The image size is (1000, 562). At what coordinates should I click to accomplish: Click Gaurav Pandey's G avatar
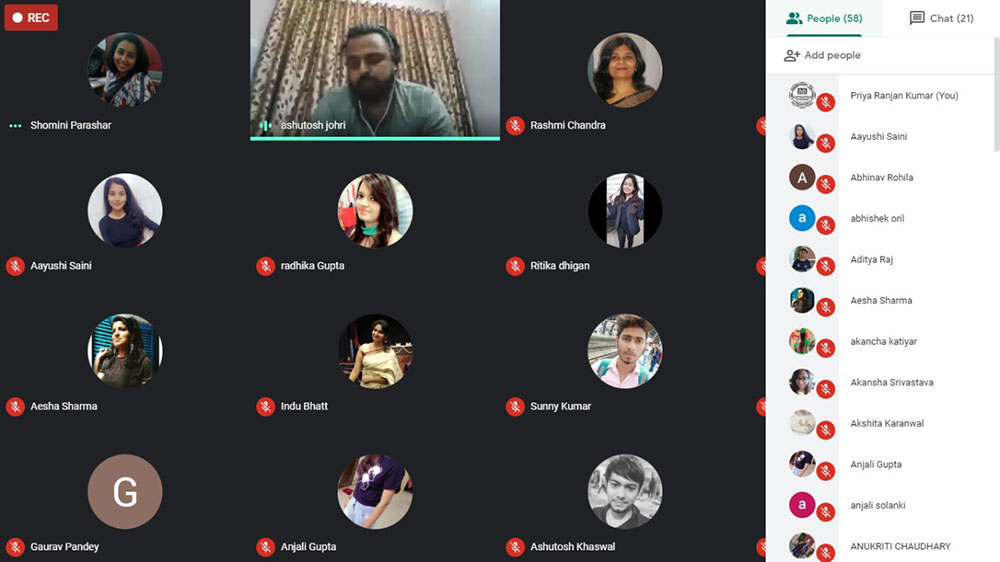125,491
